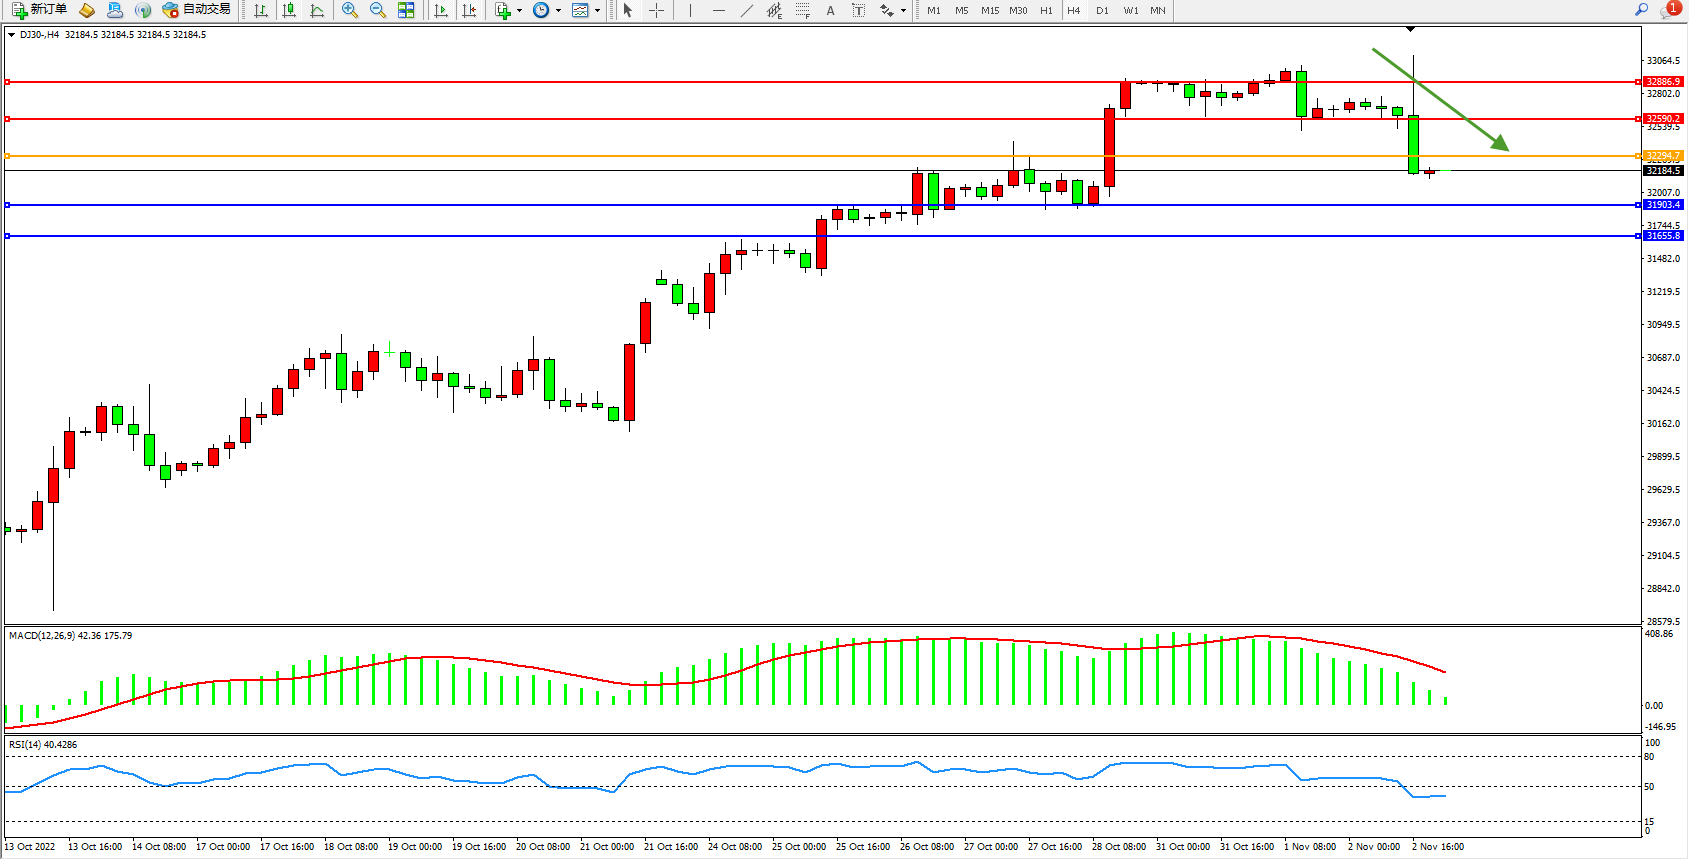Screen dimensions: 1689x860
Task: Switch to the D1 timeframe
Action: 1102,10
